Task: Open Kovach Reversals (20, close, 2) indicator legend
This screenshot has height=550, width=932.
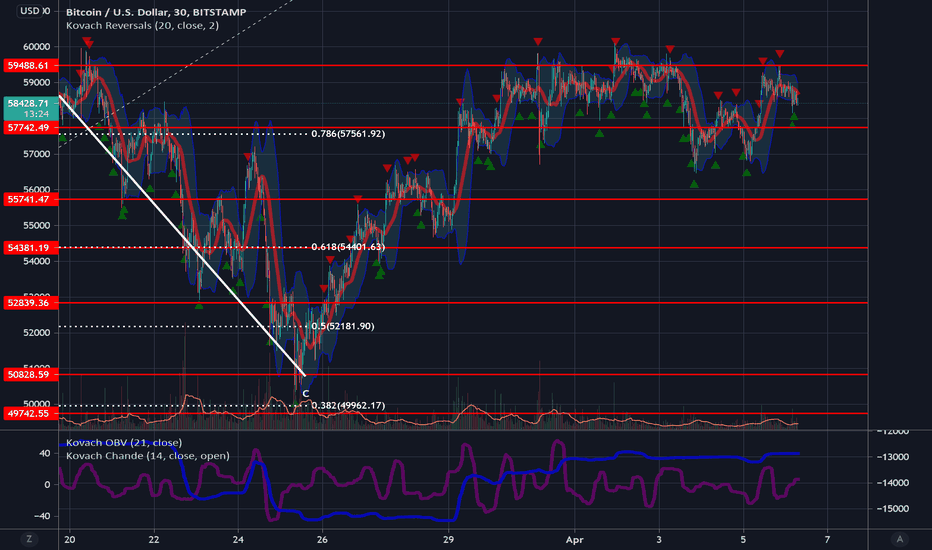Action: pos(142,26)
